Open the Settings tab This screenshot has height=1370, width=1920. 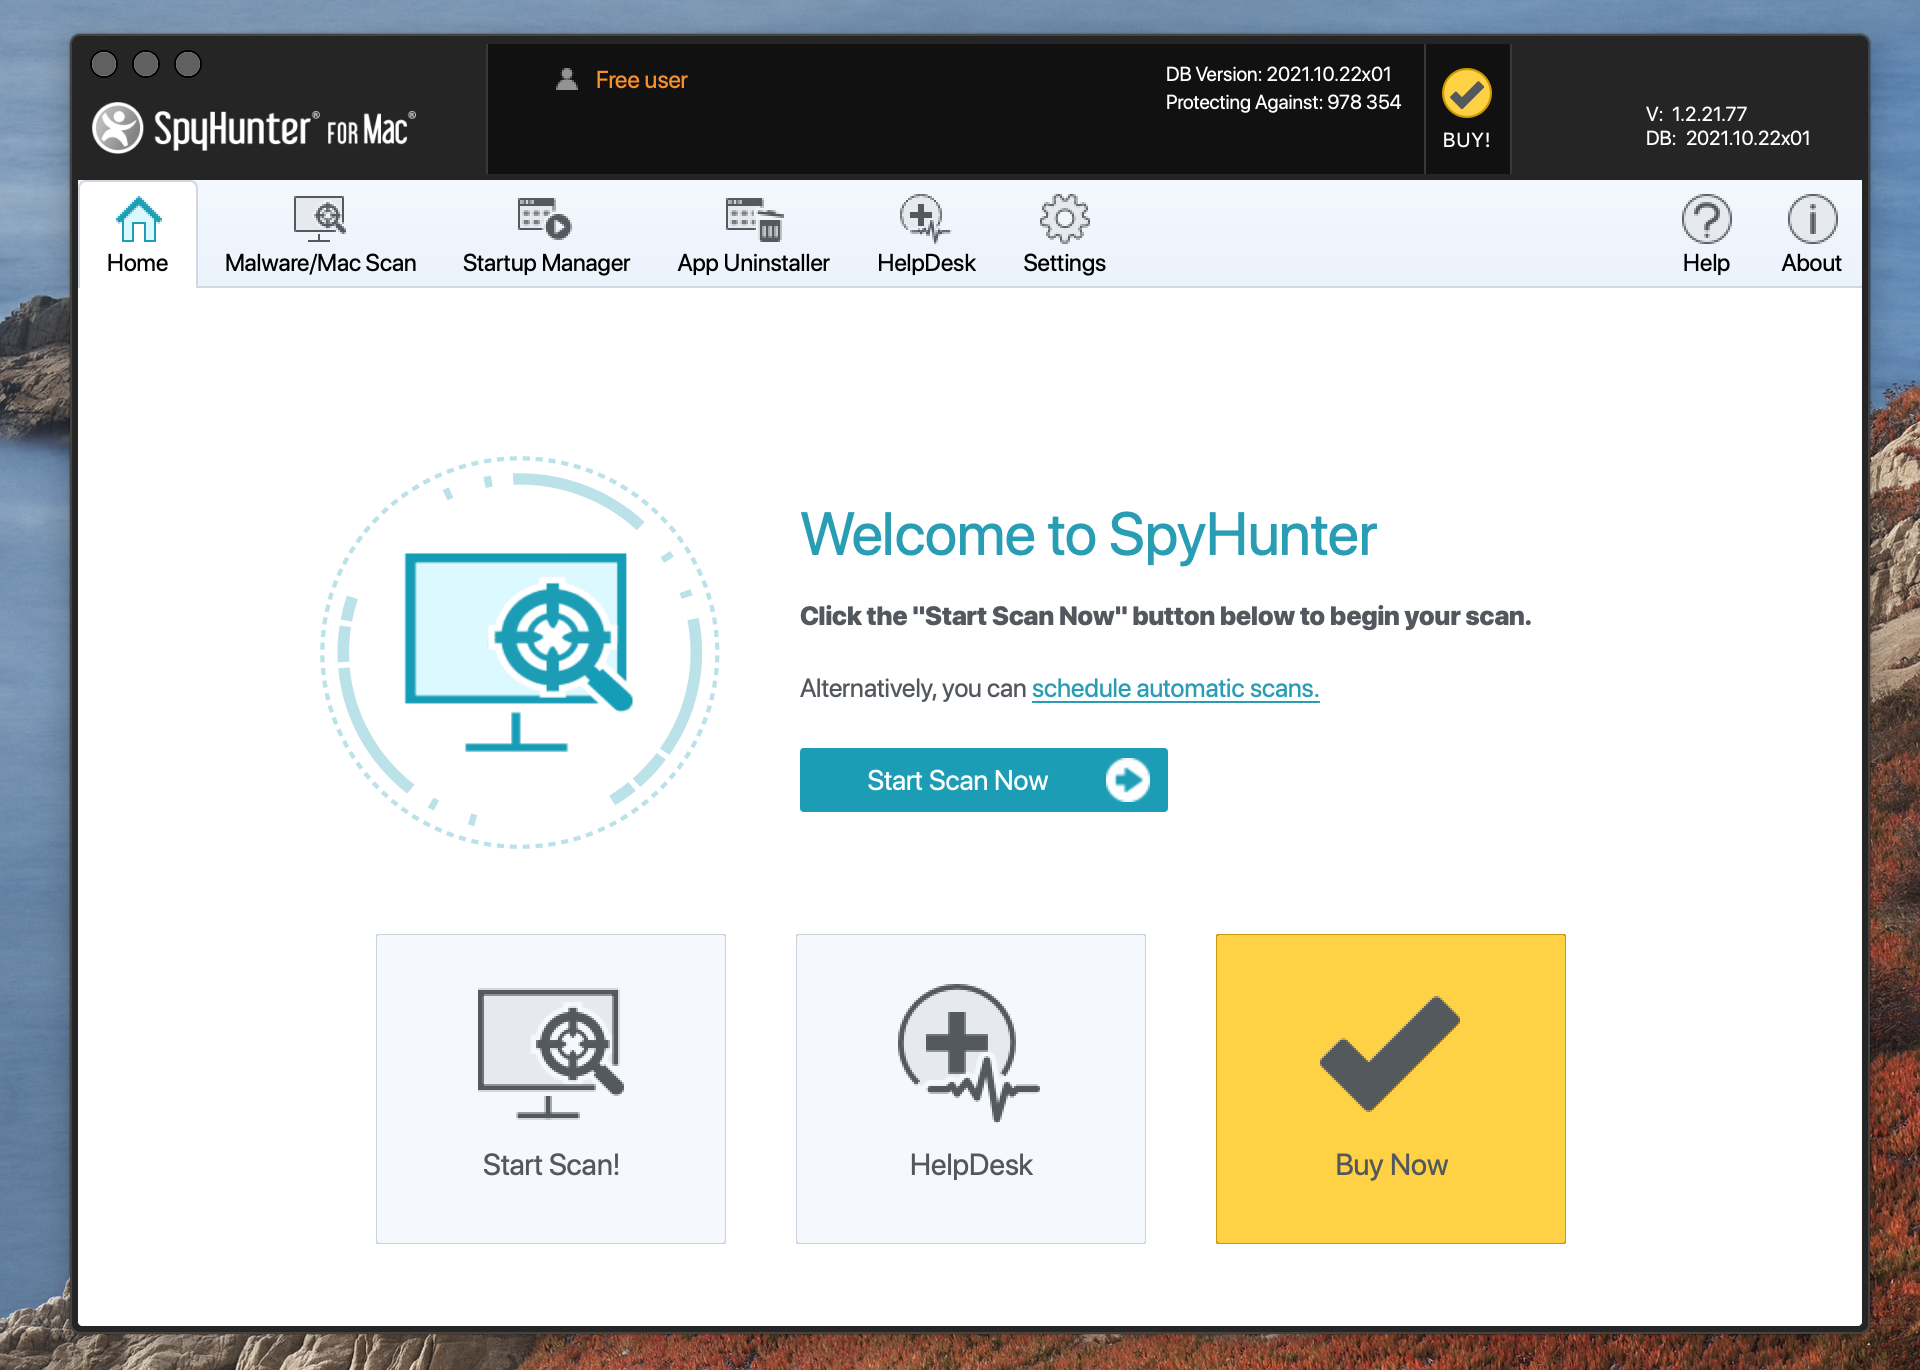coord(1064,235)
